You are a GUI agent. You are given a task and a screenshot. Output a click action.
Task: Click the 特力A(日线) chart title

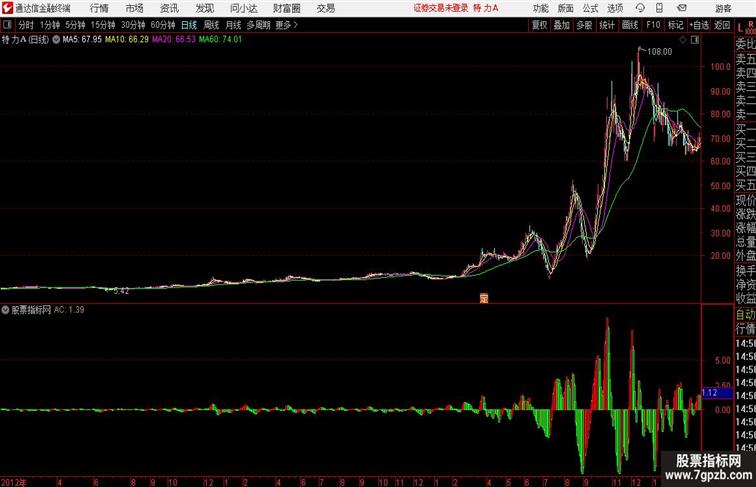pyautogui.click(x=25, y=40)
